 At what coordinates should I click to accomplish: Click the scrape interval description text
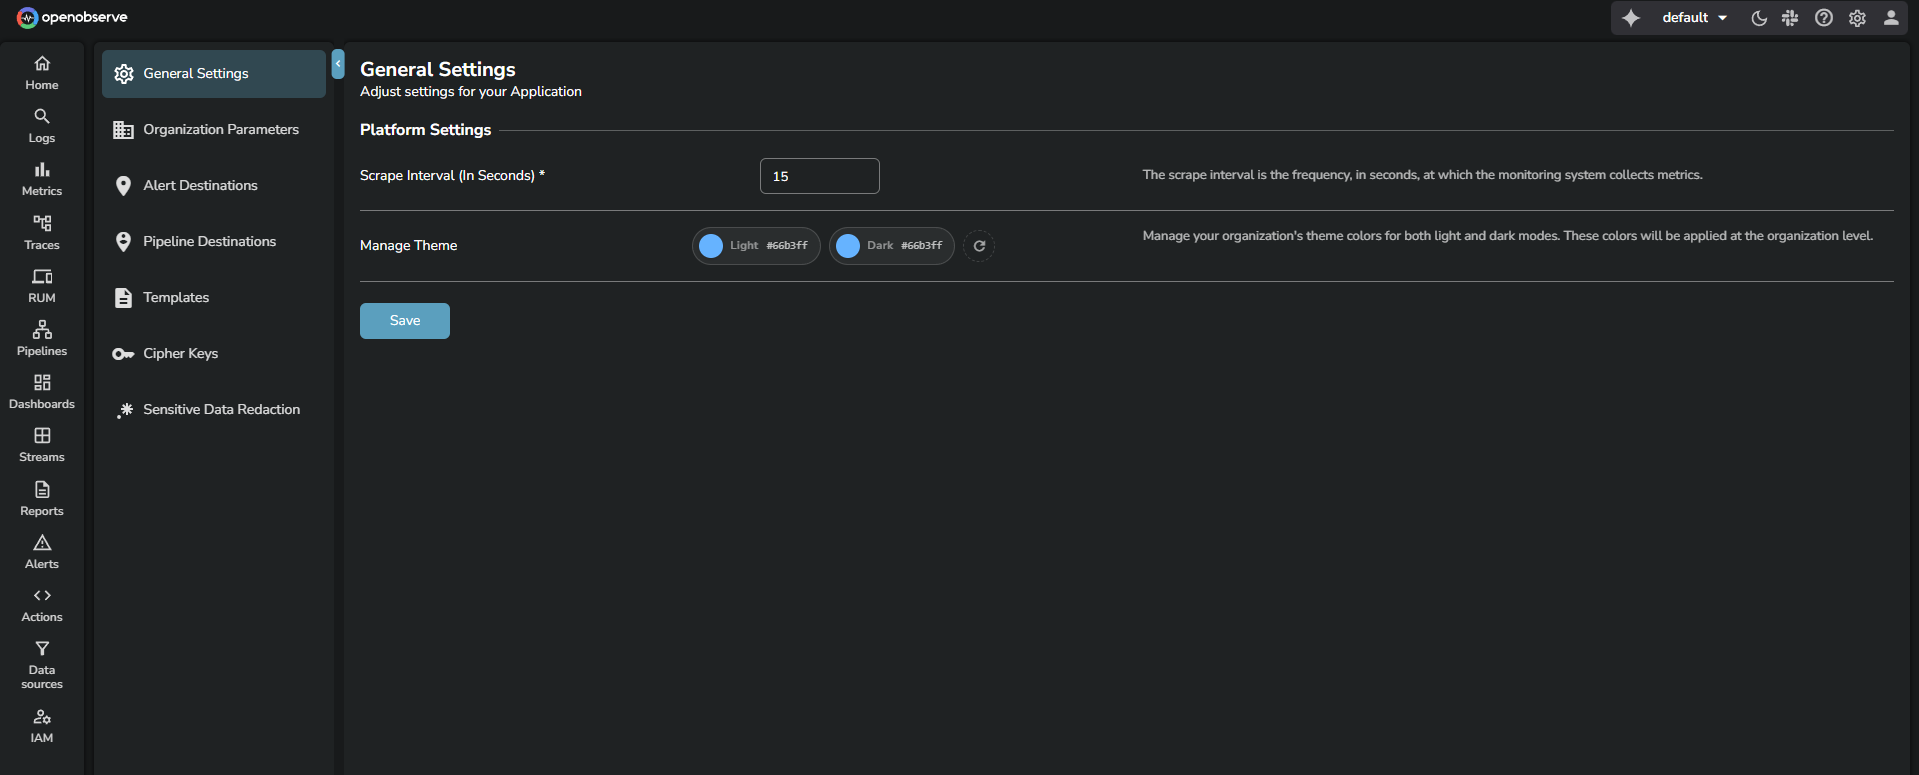tap(1422, 175)
